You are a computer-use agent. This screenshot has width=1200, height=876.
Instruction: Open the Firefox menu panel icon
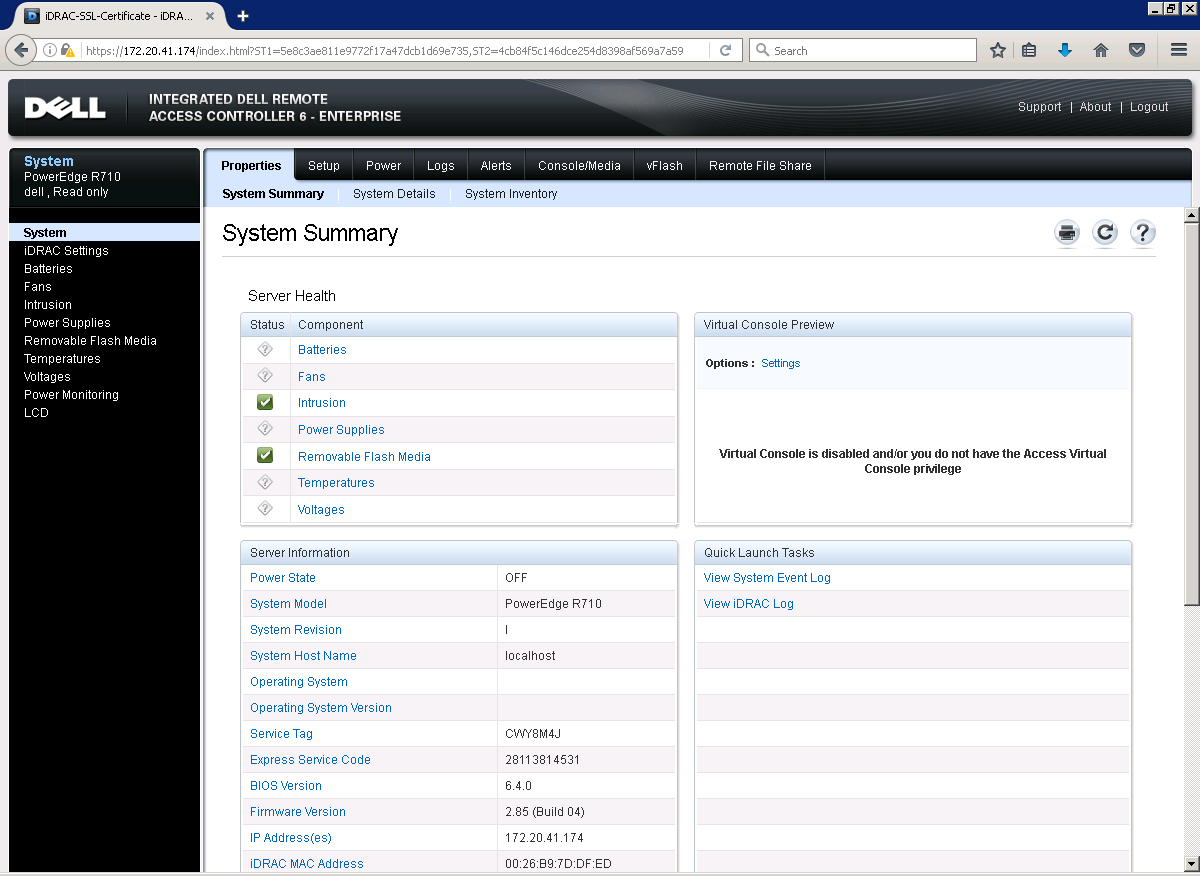(x=1176, y=50)
